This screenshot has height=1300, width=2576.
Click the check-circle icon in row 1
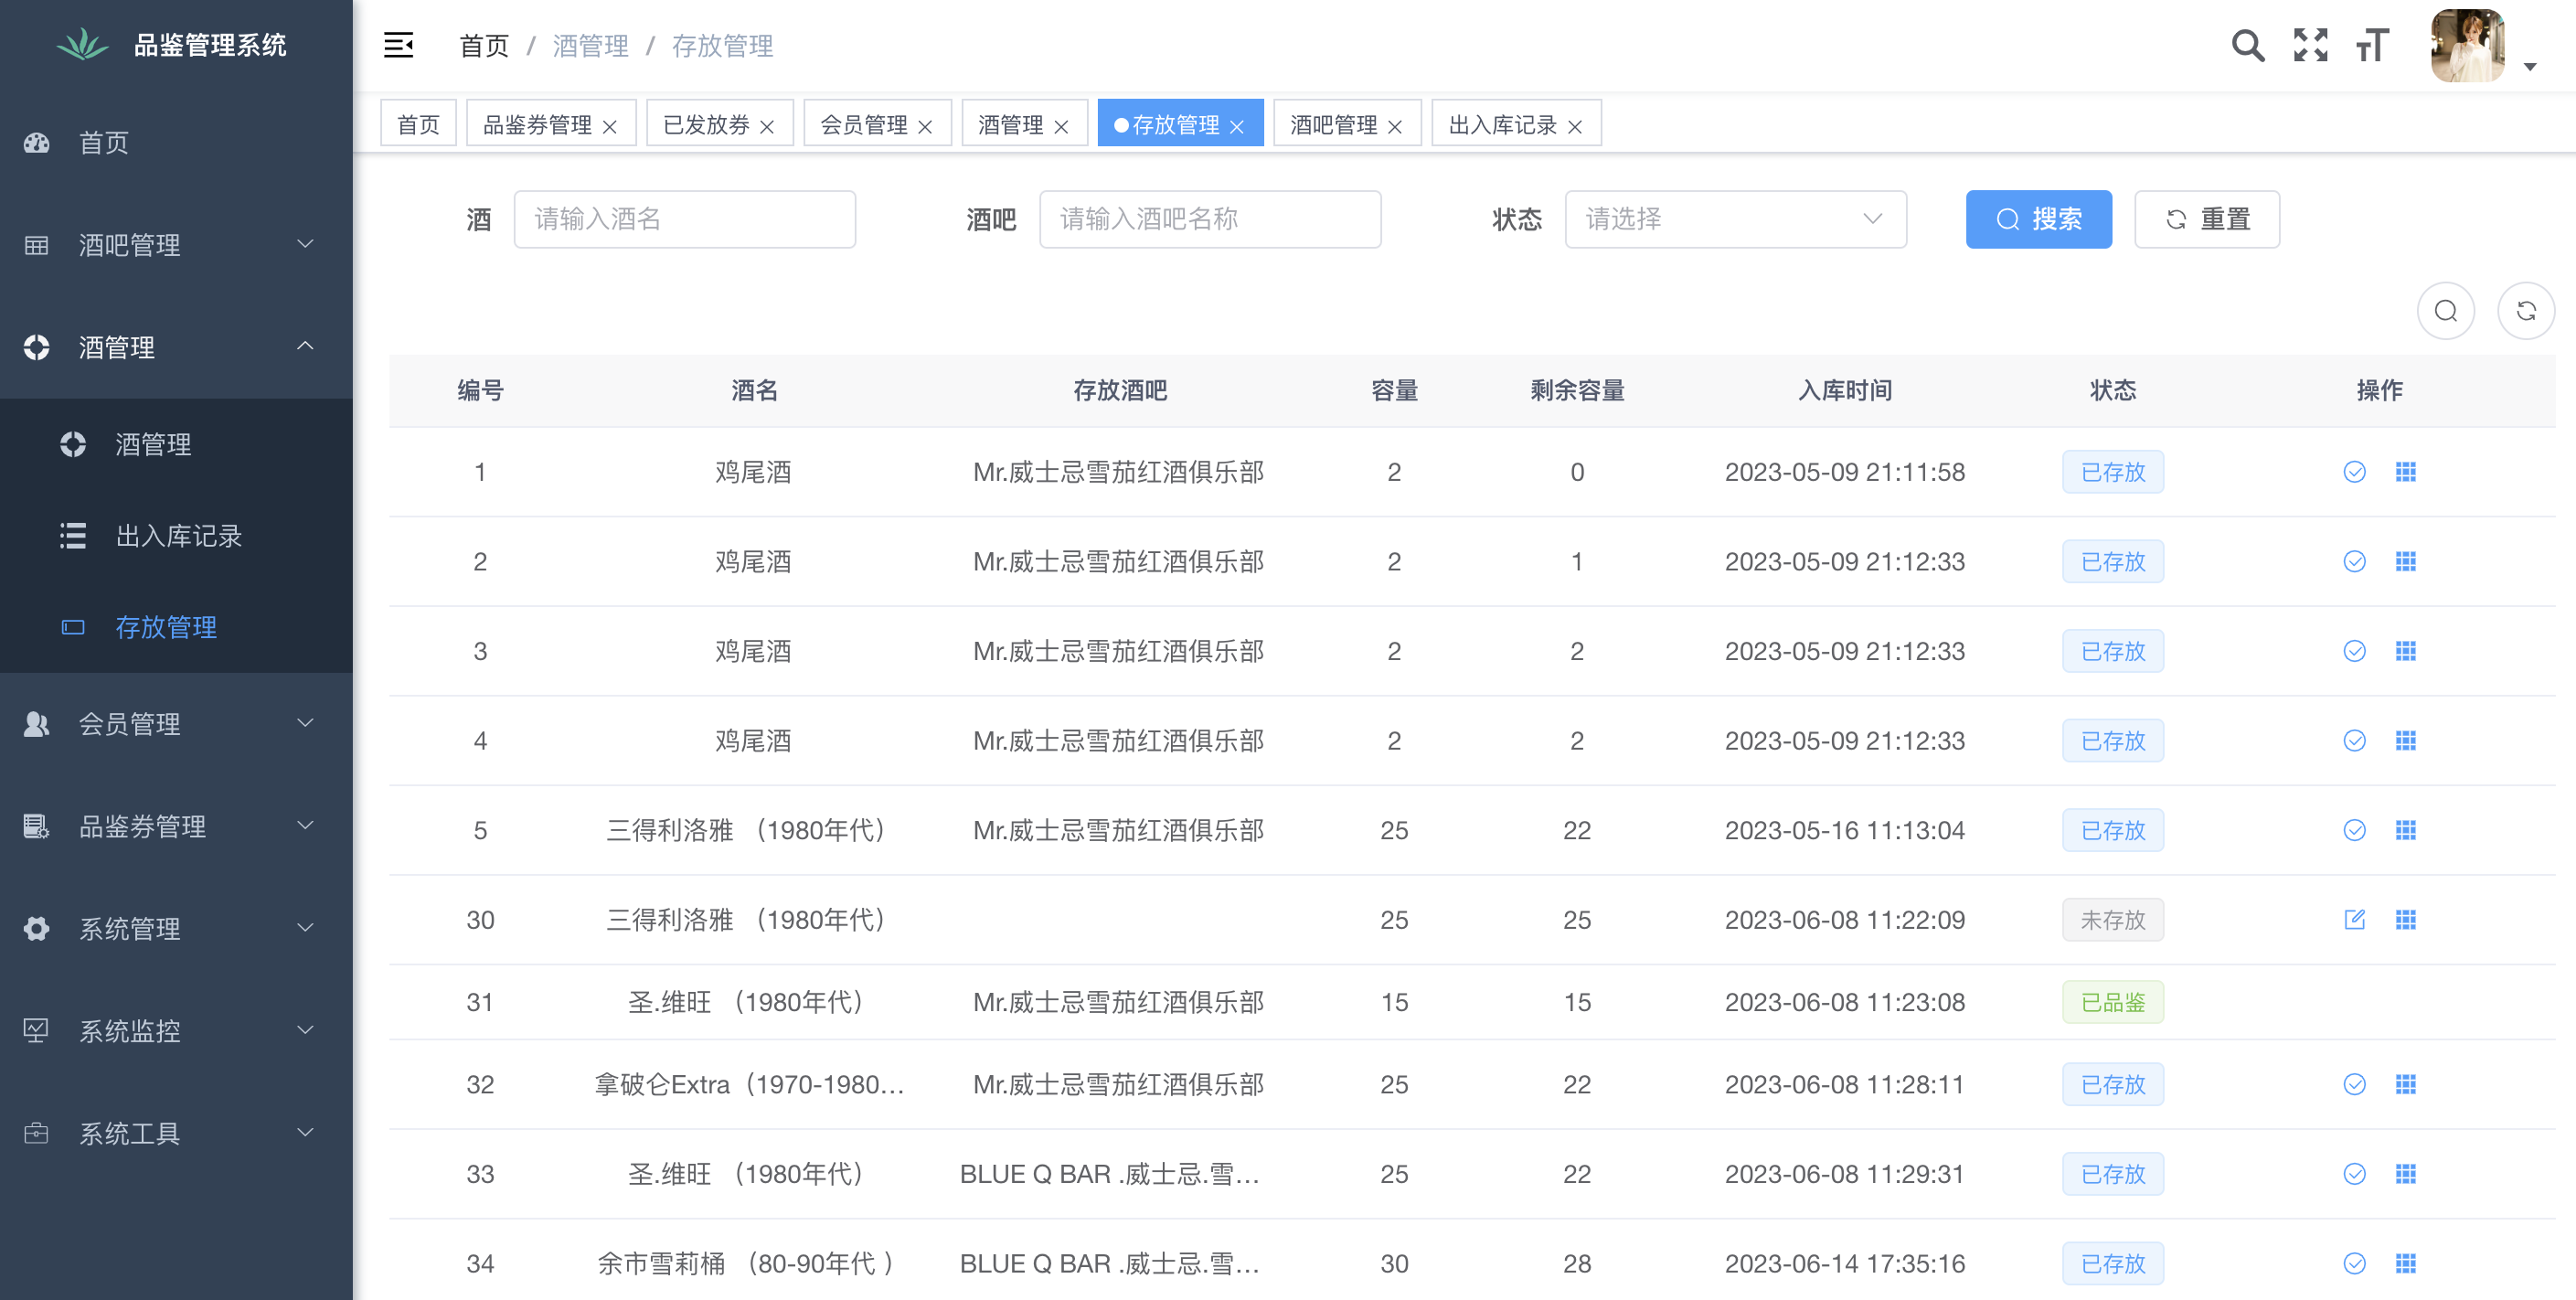coord(2355,472)
